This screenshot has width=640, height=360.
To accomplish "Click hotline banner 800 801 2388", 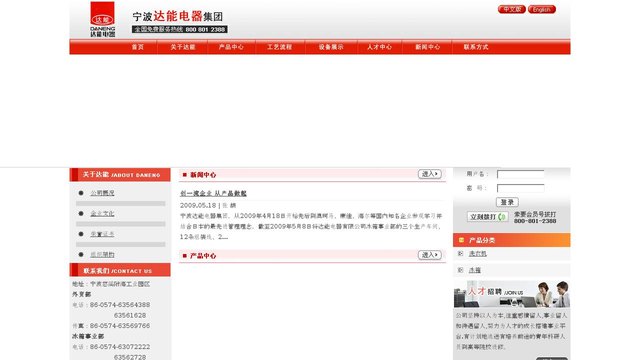I will 180,29.
